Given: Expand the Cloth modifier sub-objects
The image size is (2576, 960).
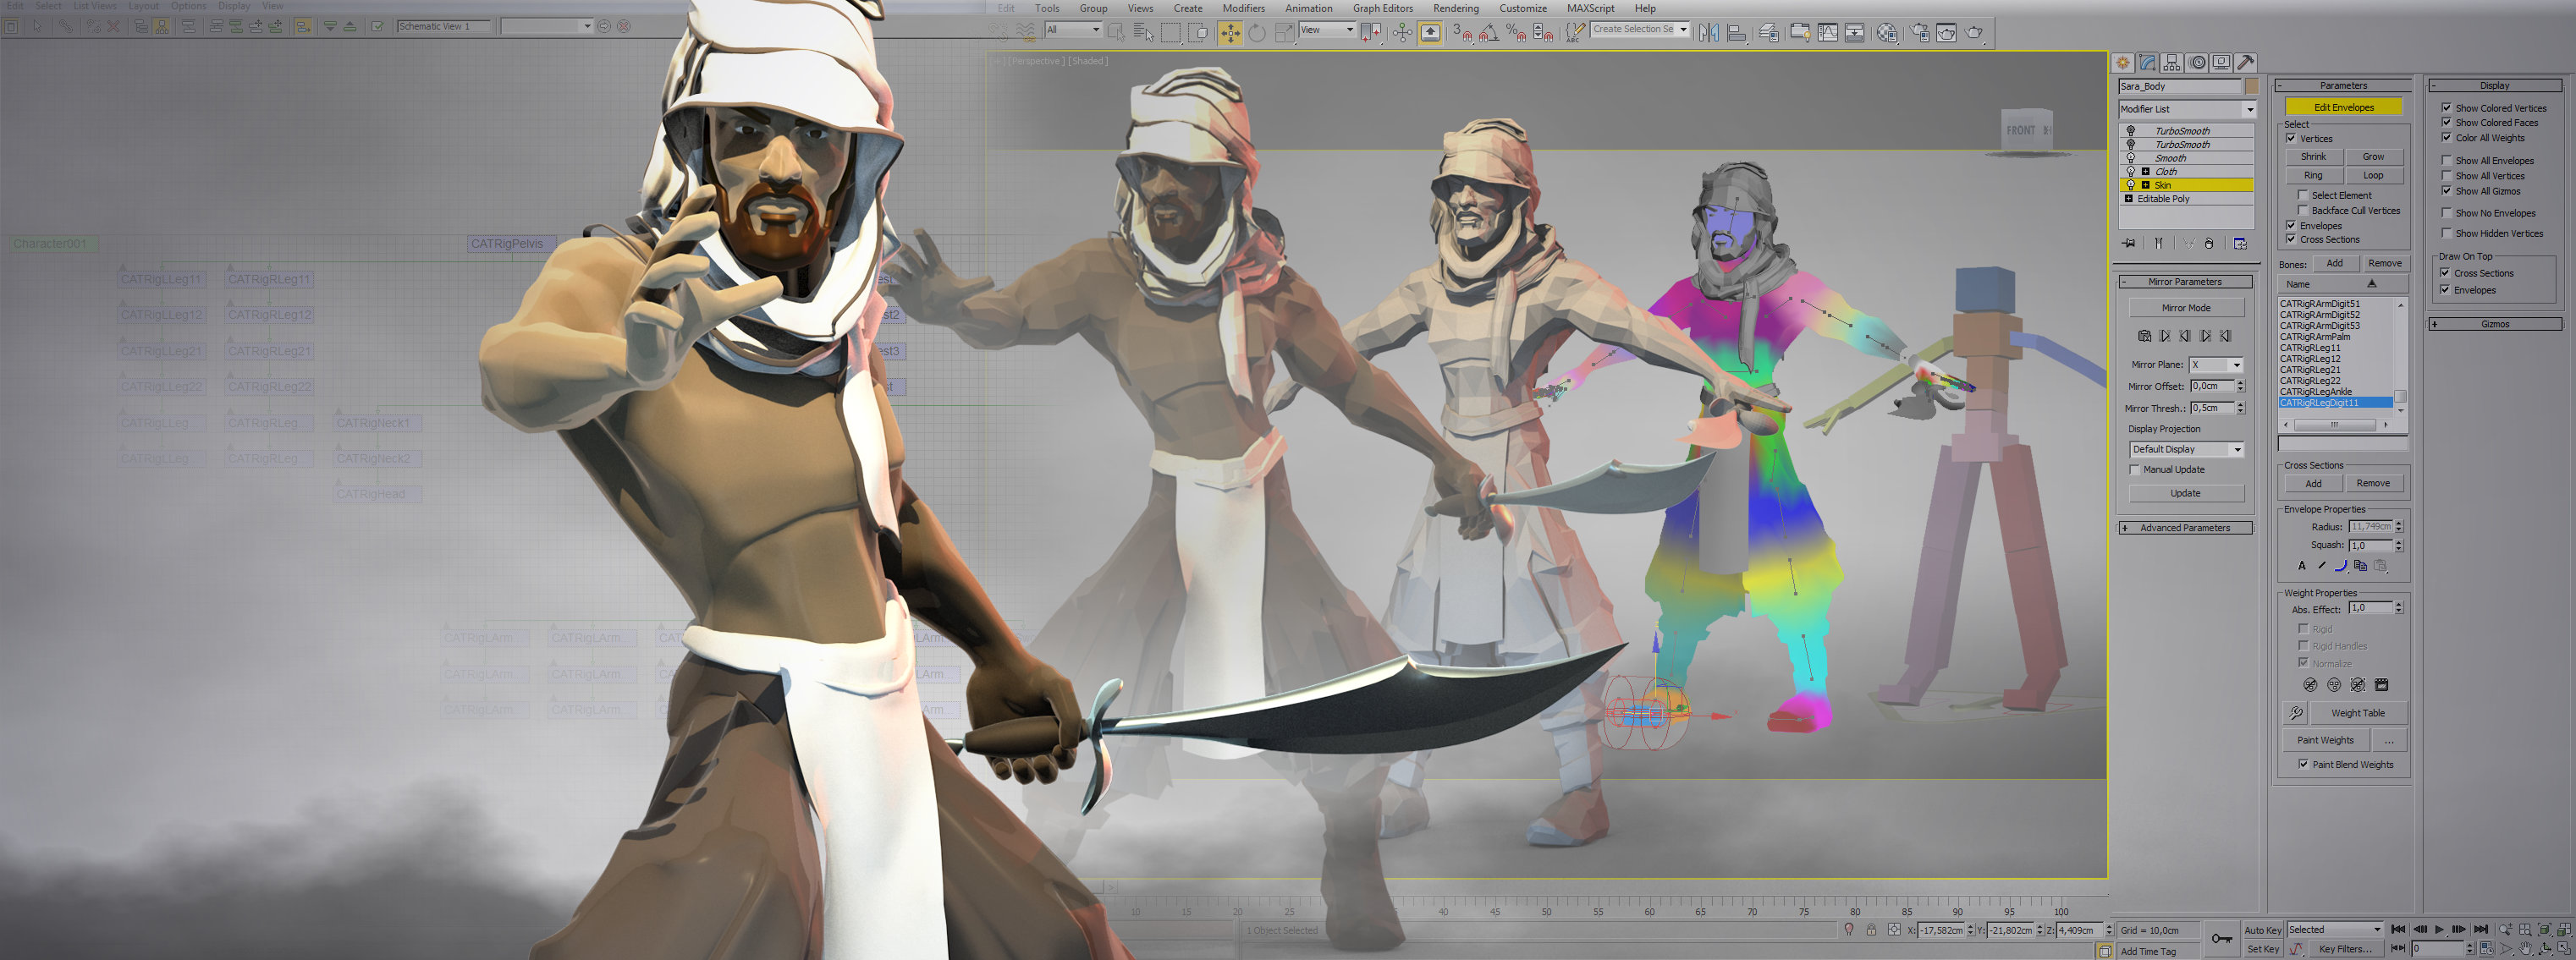Looking at the screenshot, I should point(2145,172).
